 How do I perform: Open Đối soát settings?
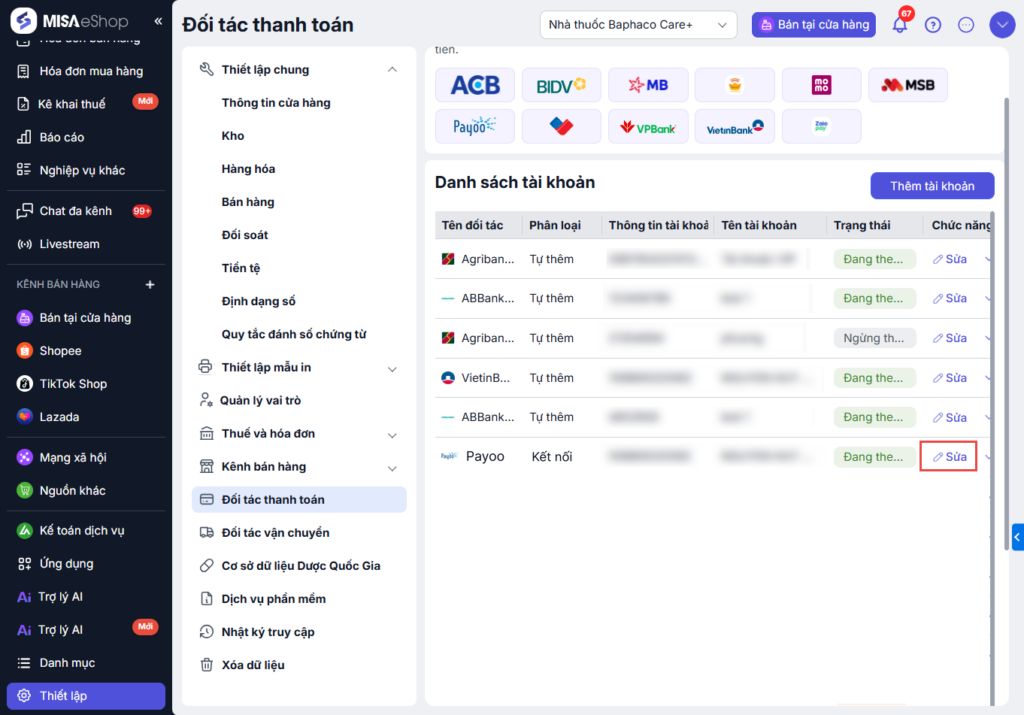(244, 235)
